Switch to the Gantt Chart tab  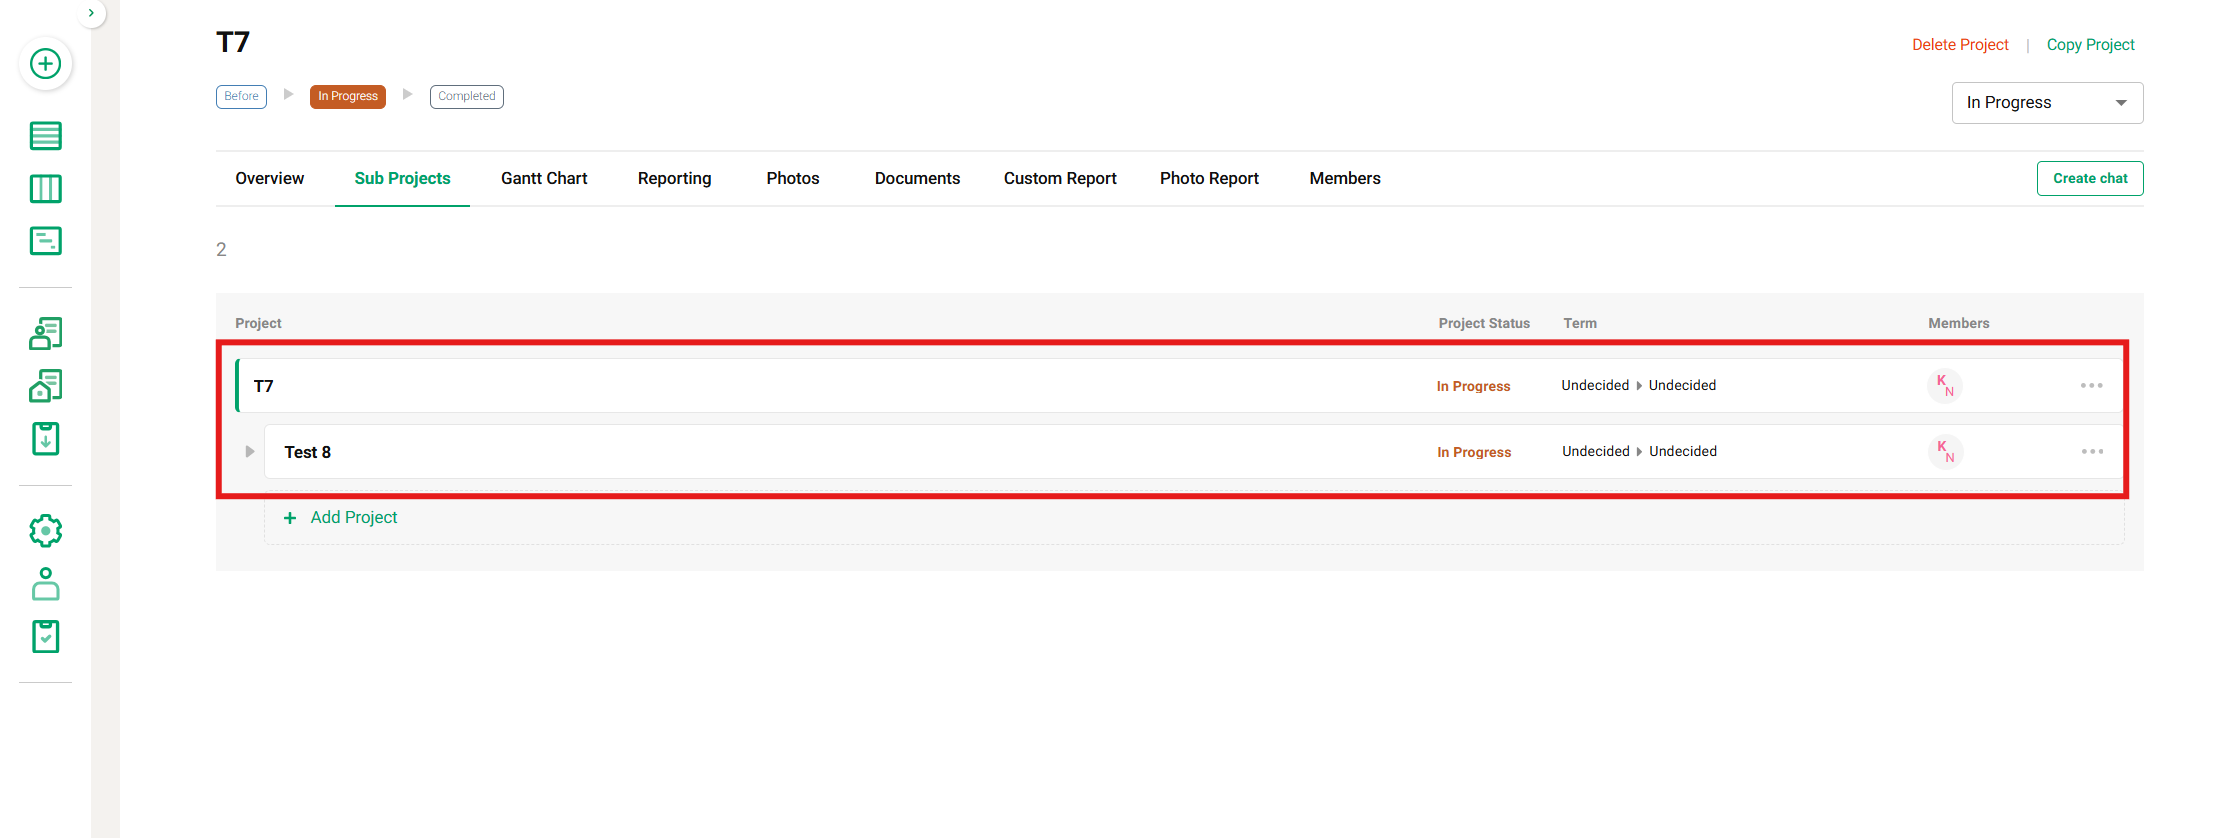[544, 179]
